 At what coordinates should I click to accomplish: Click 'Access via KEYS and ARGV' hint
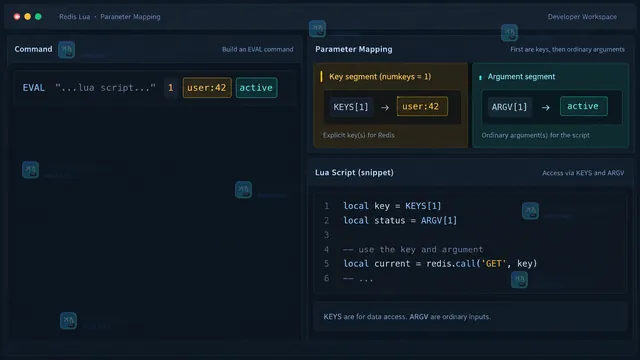pyautogui.click(x=583, y=173)
